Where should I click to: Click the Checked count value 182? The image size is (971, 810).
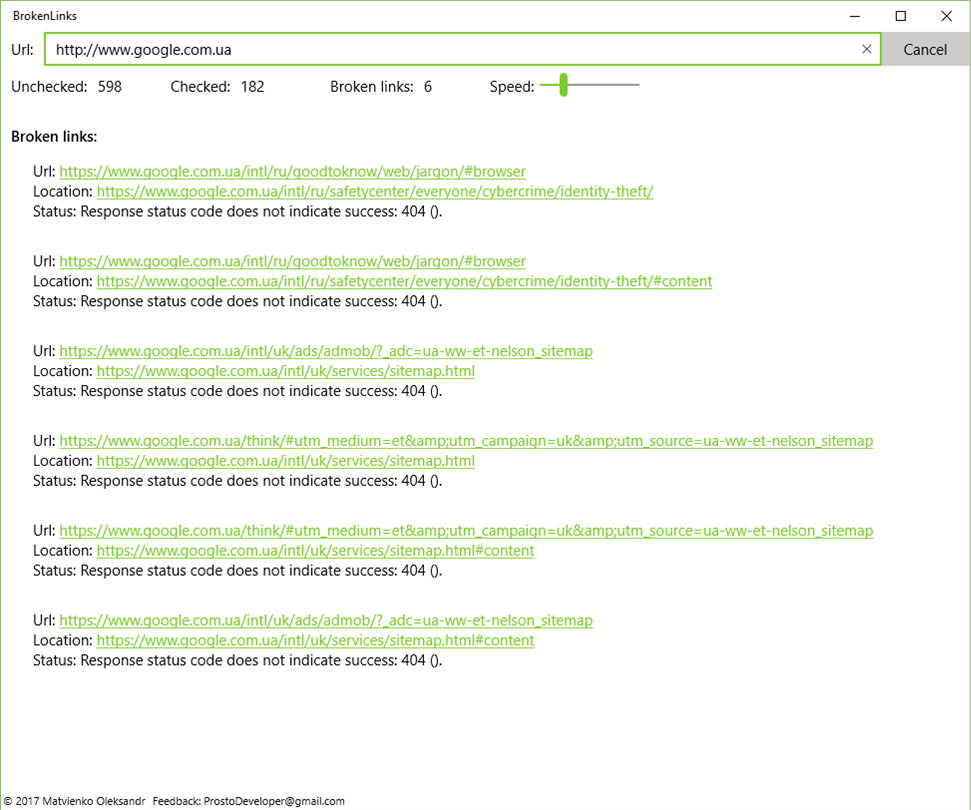tap(253, 87)
